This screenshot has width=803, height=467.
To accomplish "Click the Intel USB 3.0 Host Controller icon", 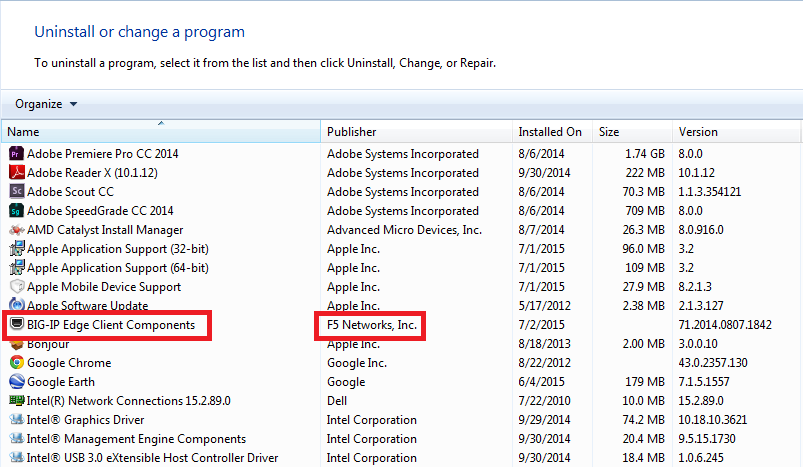I will [x=16, y=457].
